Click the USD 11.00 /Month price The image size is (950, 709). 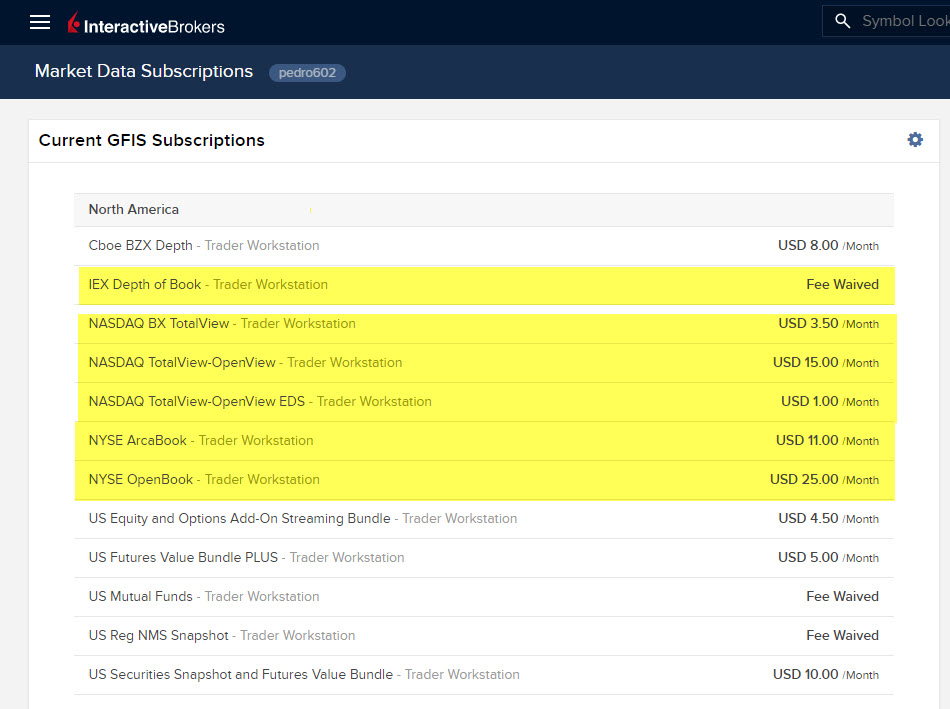[x=827, y=441]
